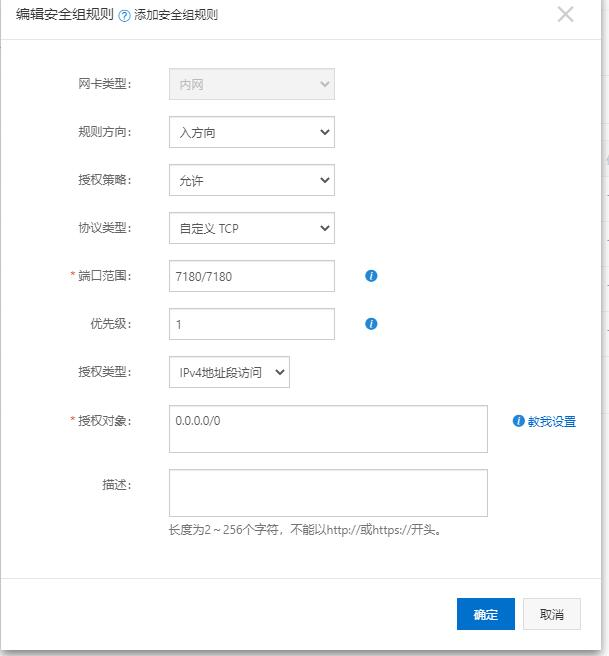
Task: Click the info icon next to 端口范围
Action: click(371, 276)
